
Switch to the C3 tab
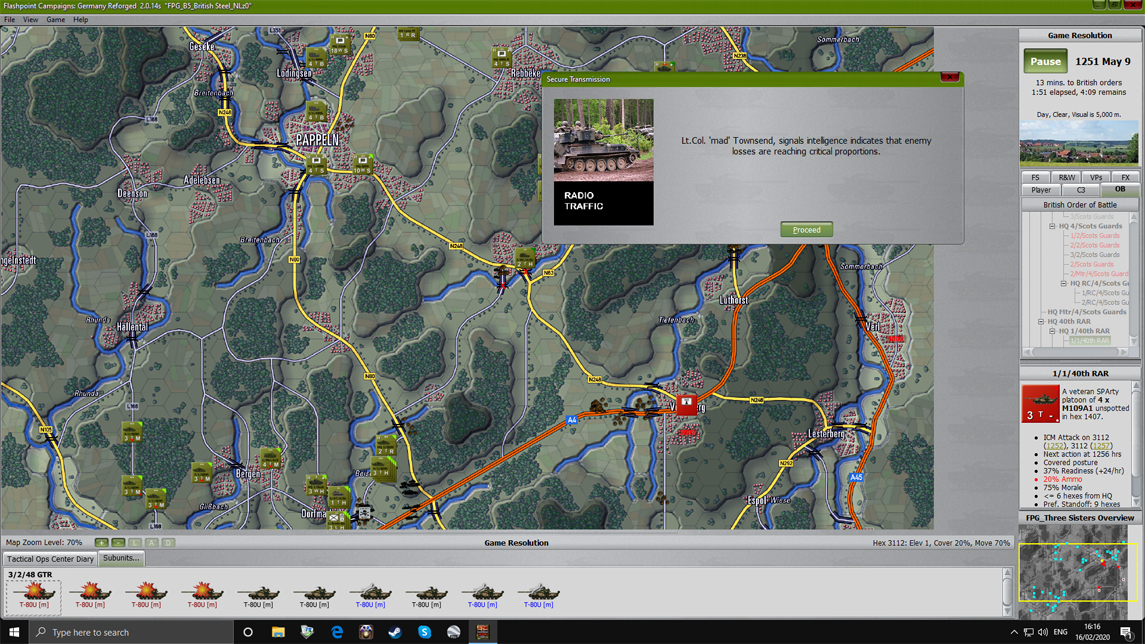click(1081, 190)
